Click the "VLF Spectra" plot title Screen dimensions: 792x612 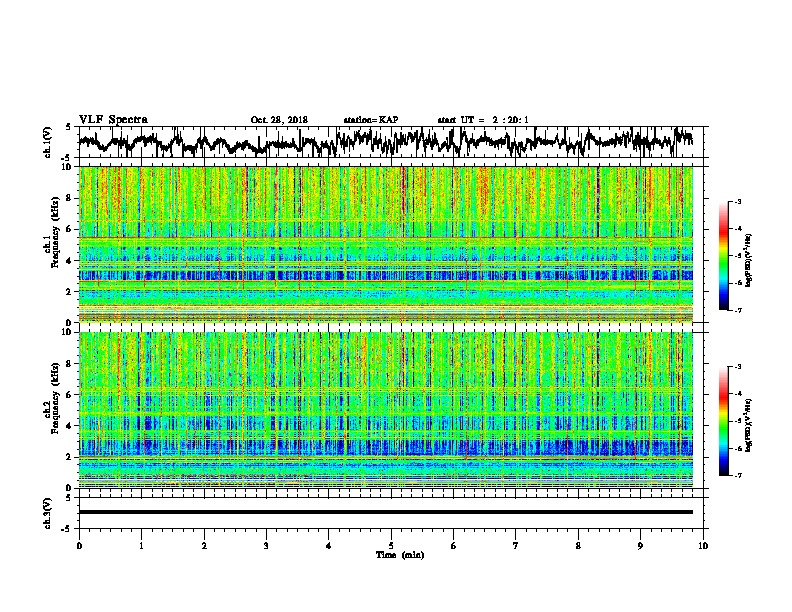pyautogui.click(x=113, y=119)
